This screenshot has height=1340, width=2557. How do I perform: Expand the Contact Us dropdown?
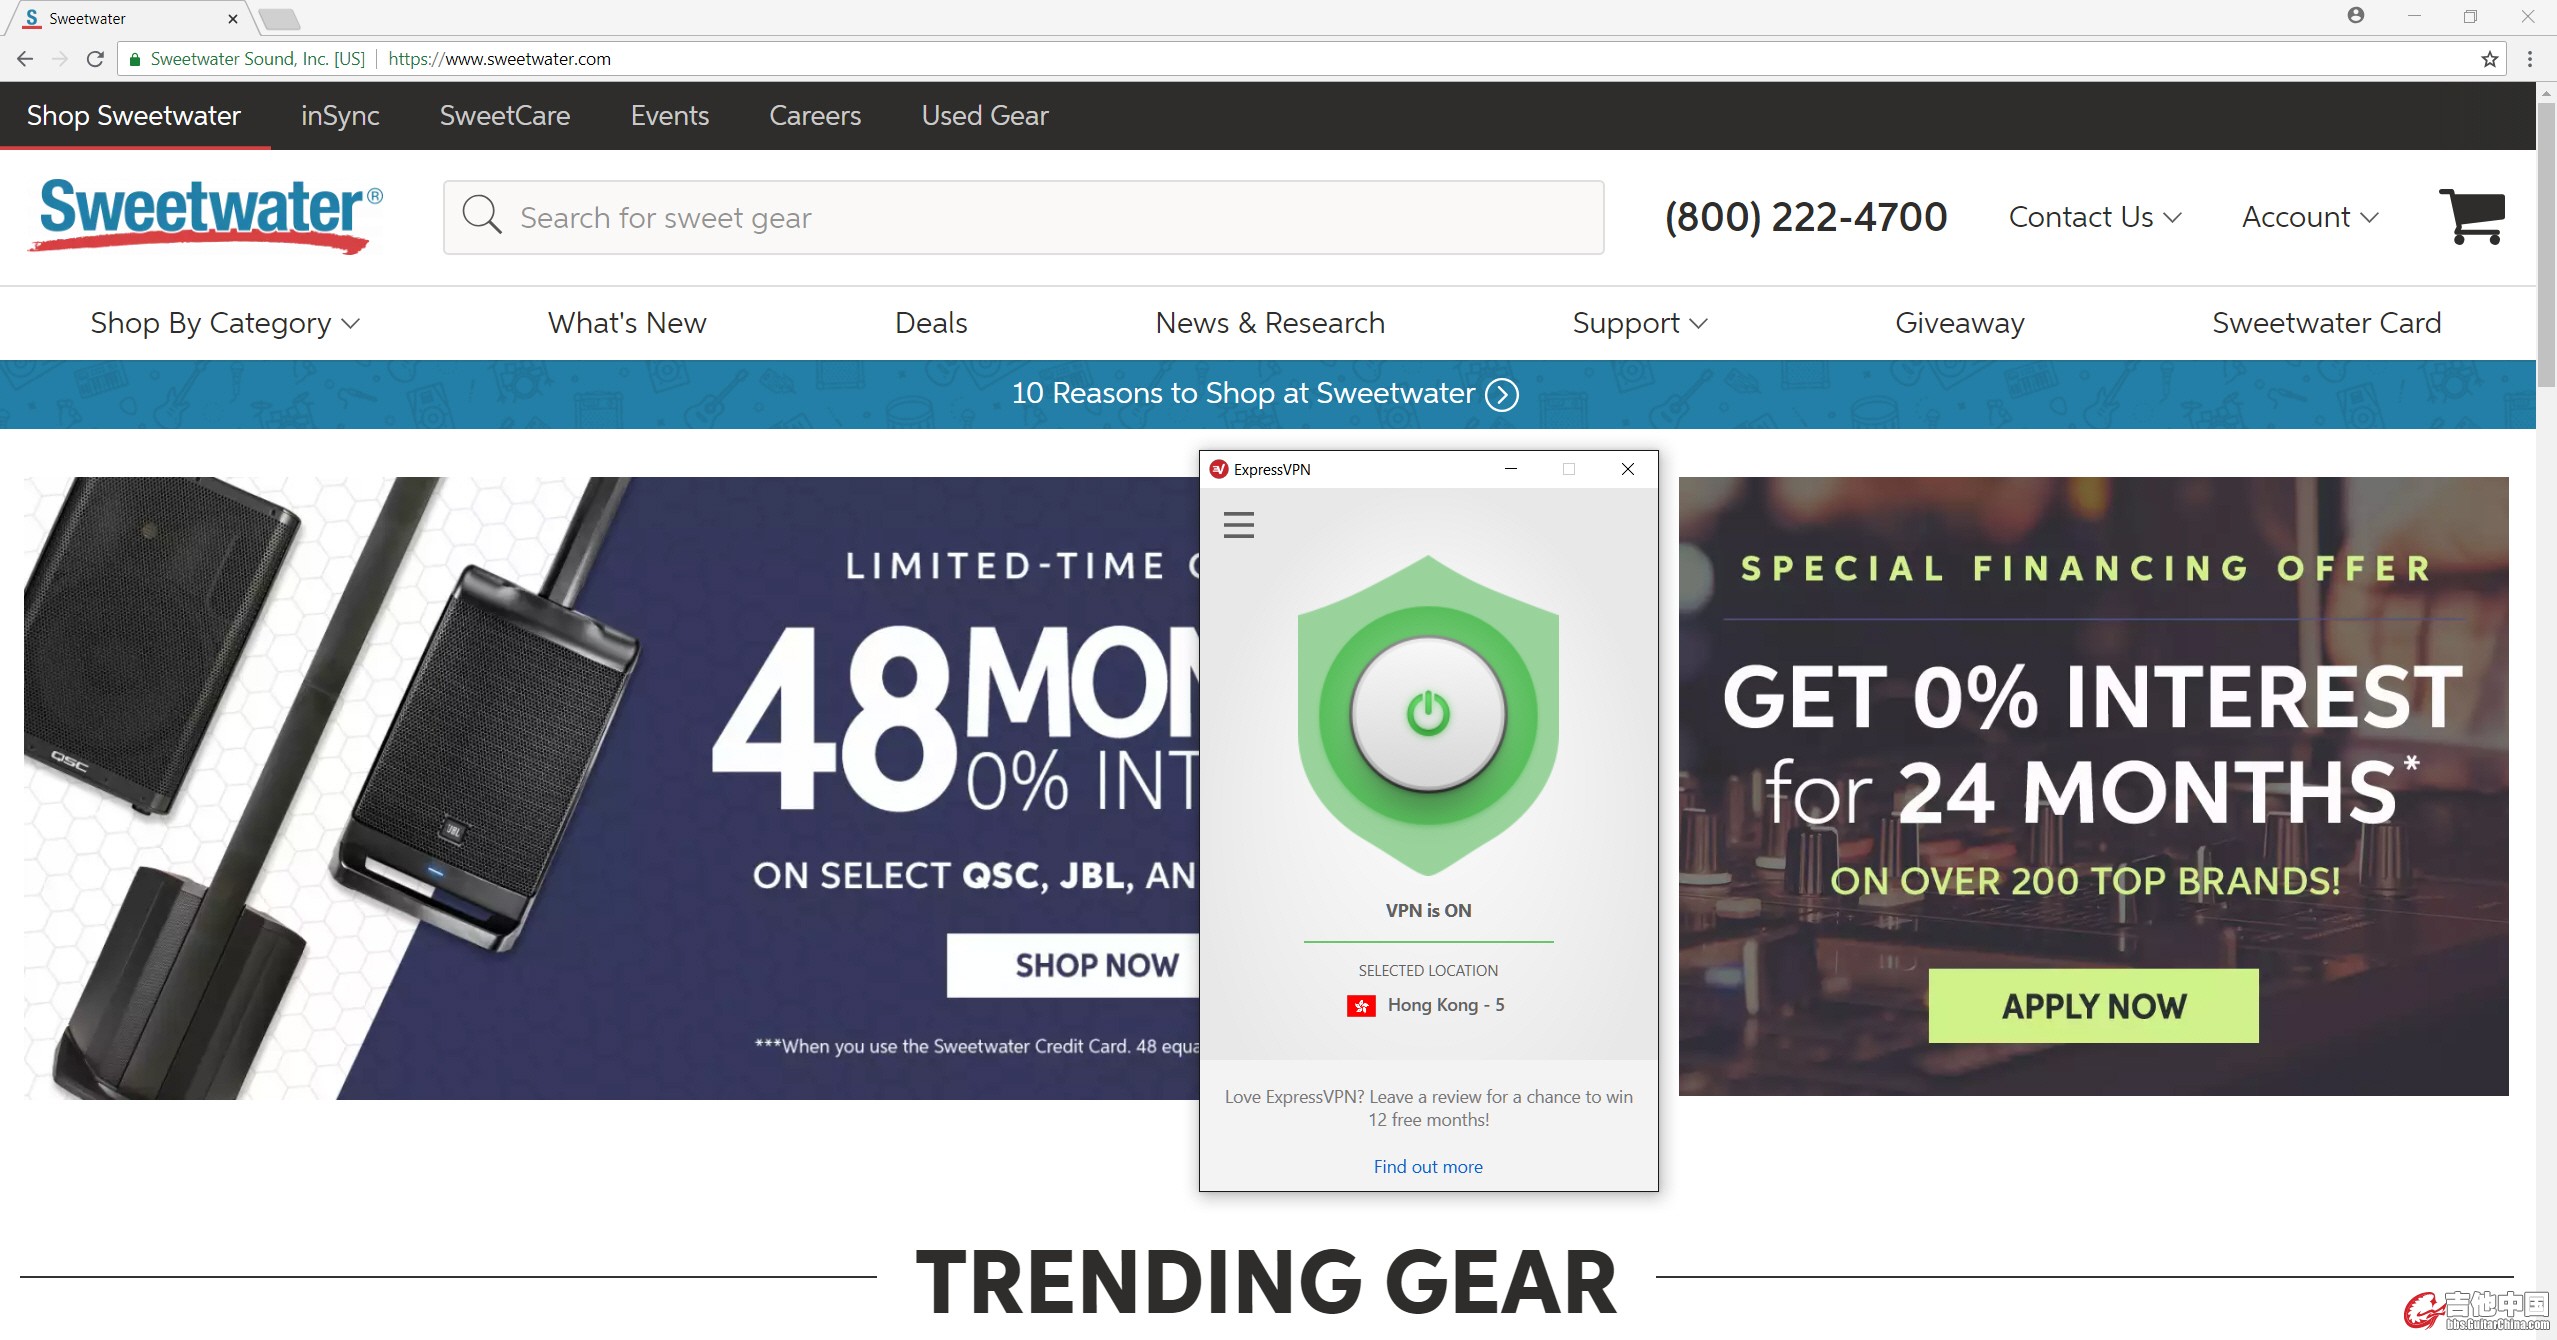2095,217
